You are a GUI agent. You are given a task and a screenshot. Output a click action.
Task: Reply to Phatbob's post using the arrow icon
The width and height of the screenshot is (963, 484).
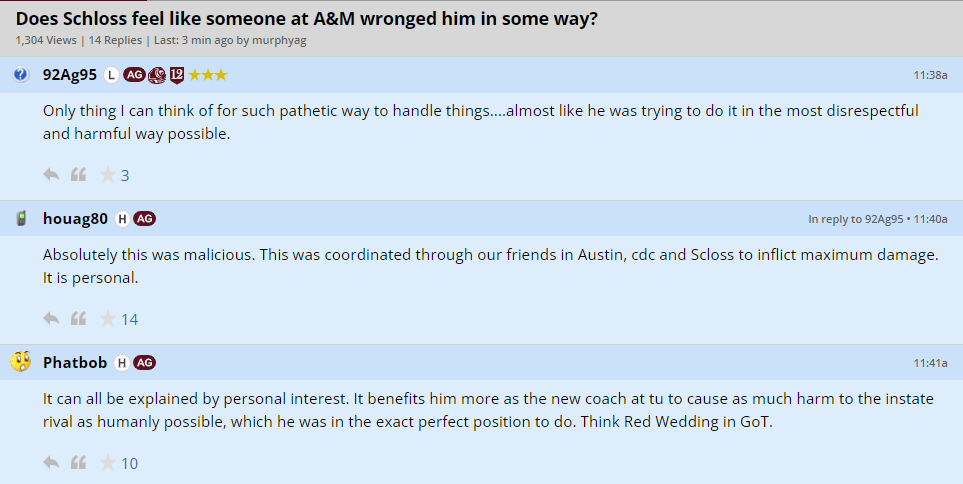[x=52, y=463]
